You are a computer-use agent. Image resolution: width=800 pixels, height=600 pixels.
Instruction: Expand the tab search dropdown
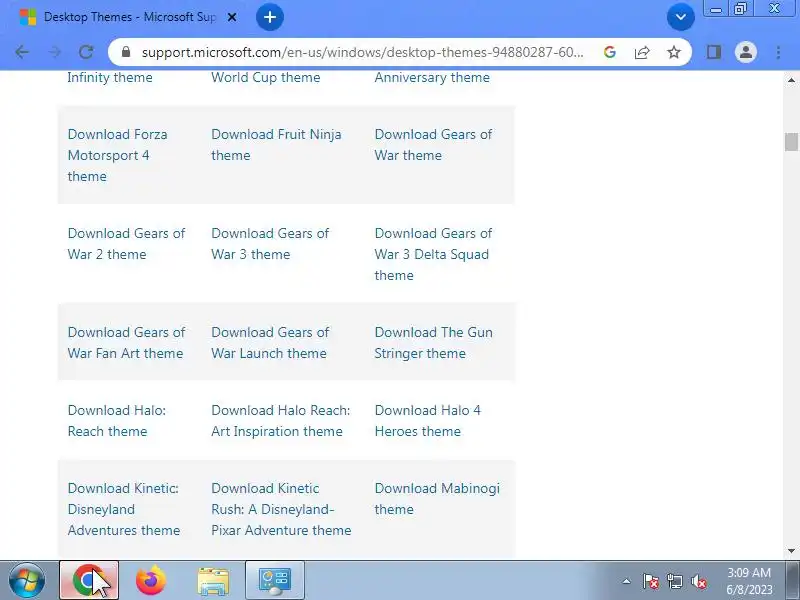click(x=681, y=17)
